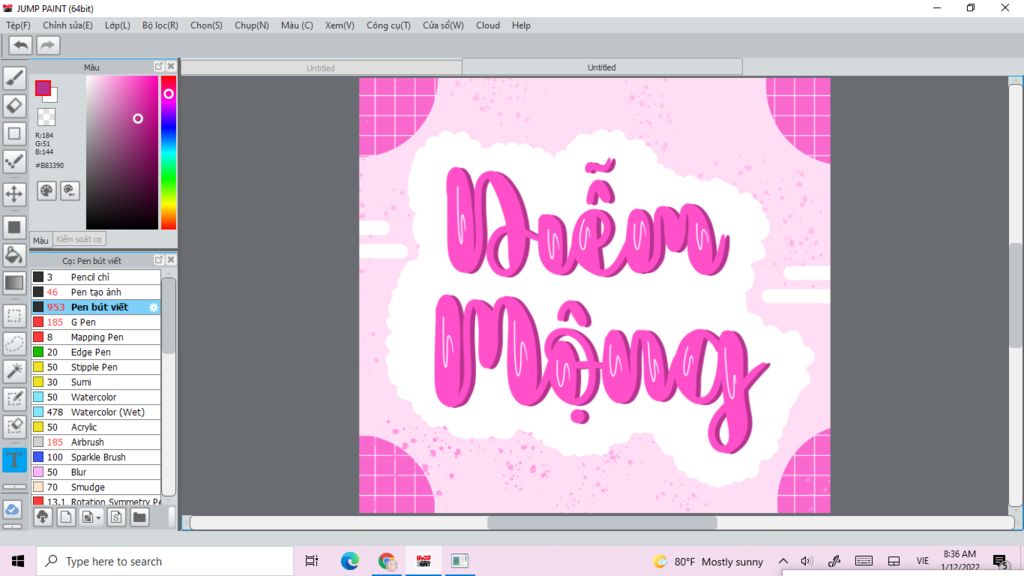Image resolution: width=1024 pixels, height=576 pixels.
Task: Click the cloud brush download icon
Action: point(43,517)
